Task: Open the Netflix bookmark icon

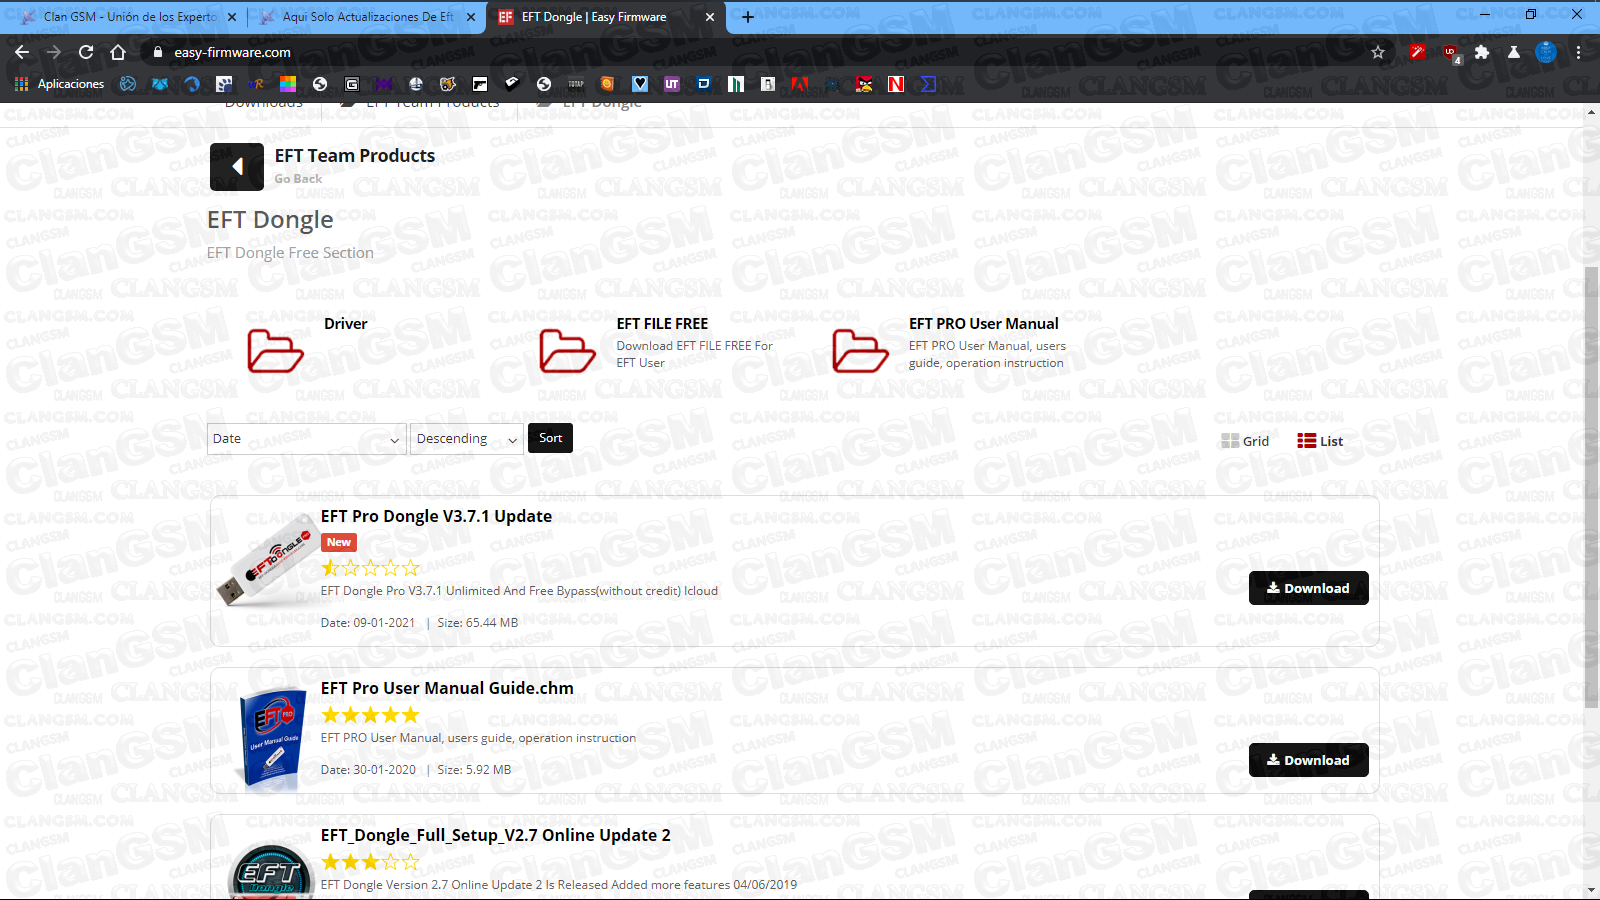Action: (896, 84)
